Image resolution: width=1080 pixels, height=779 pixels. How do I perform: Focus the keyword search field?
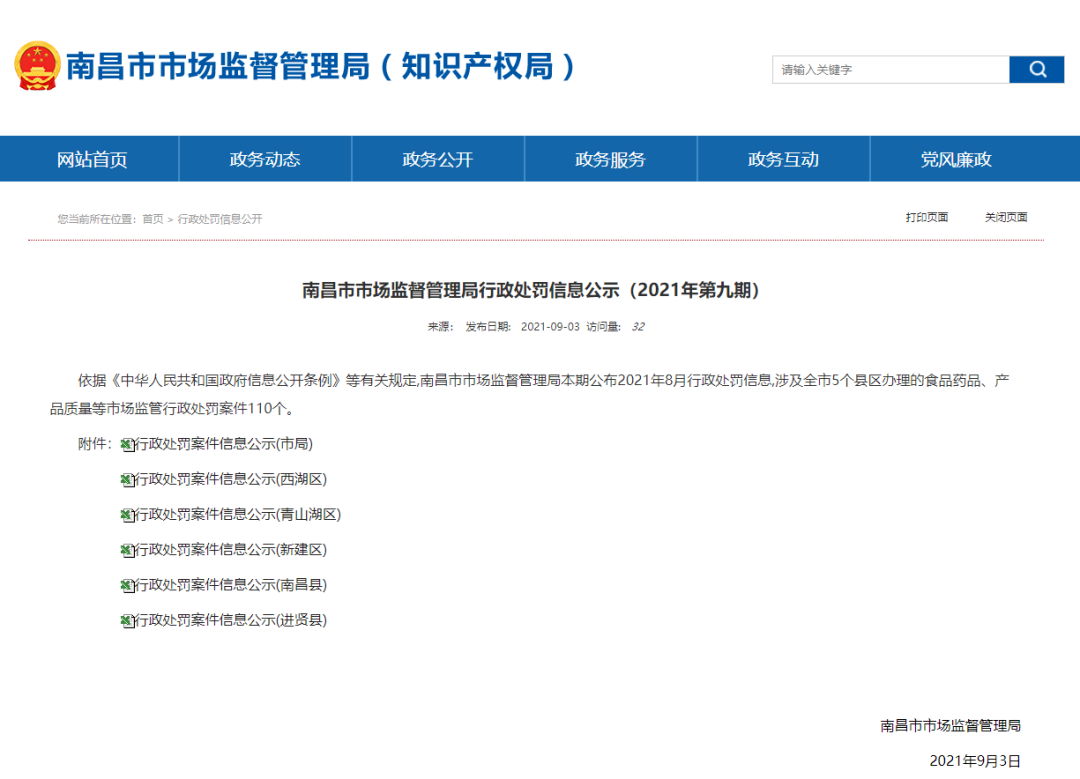(x=891, y=70)
